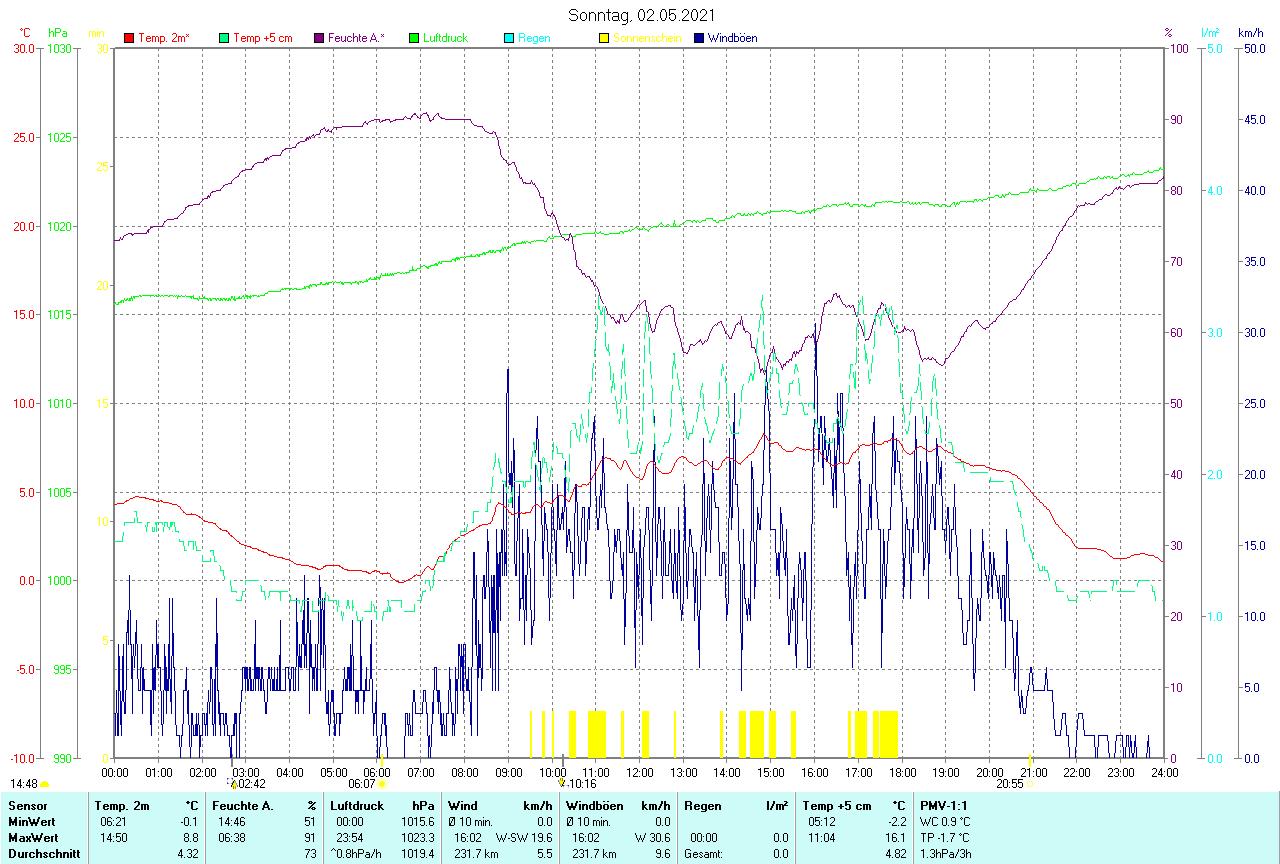Click the average pressure value '1019.4'
Image resolution: width=1280 pixels, height=864 pixels.
click(x=418, y=853)
